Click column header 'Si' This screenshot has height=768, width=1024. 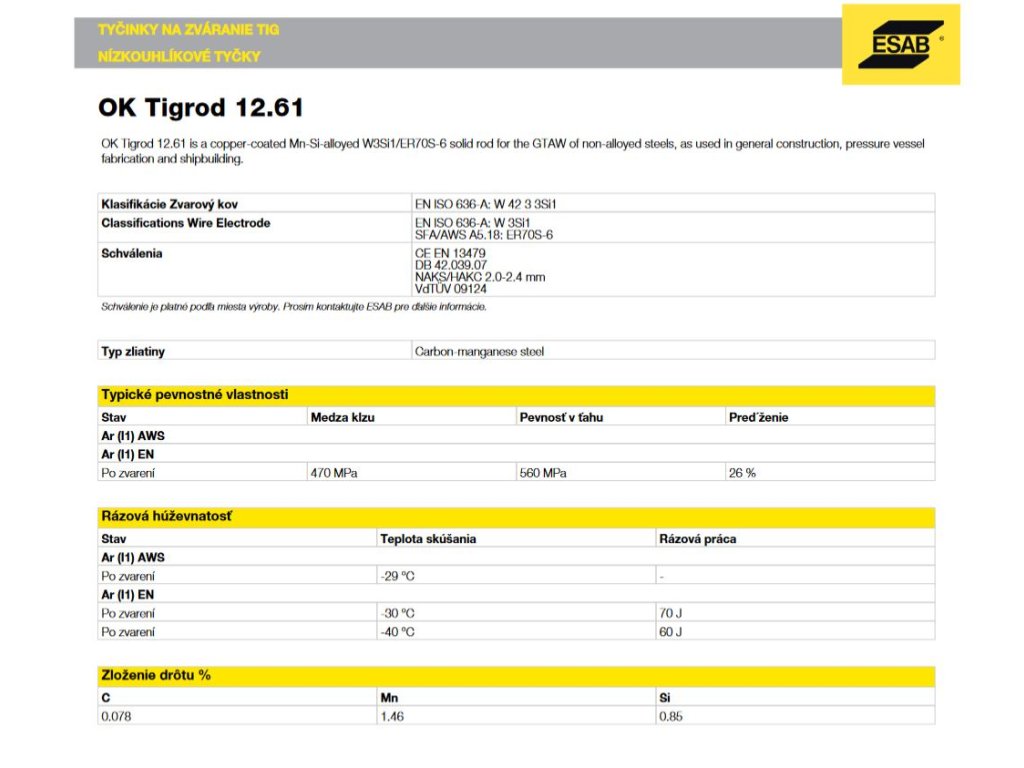[664, 697]
